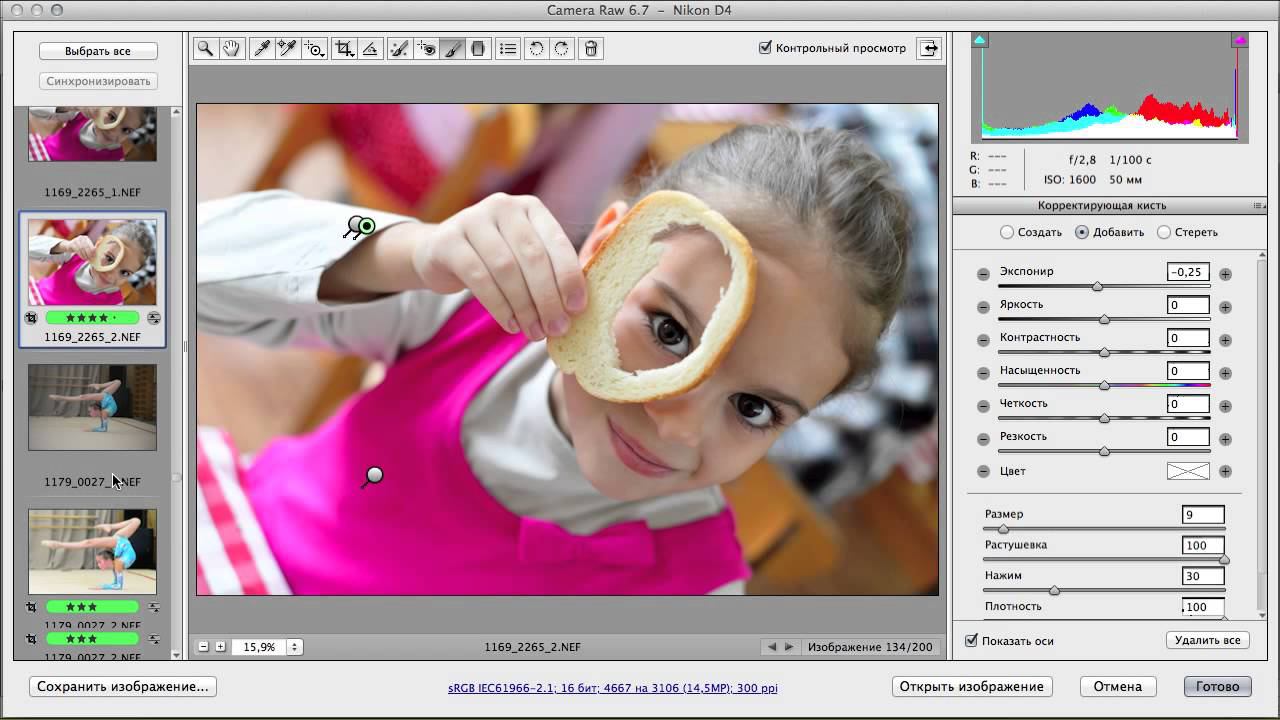Select the Zoom magnifier tool

tap(205, 48)
